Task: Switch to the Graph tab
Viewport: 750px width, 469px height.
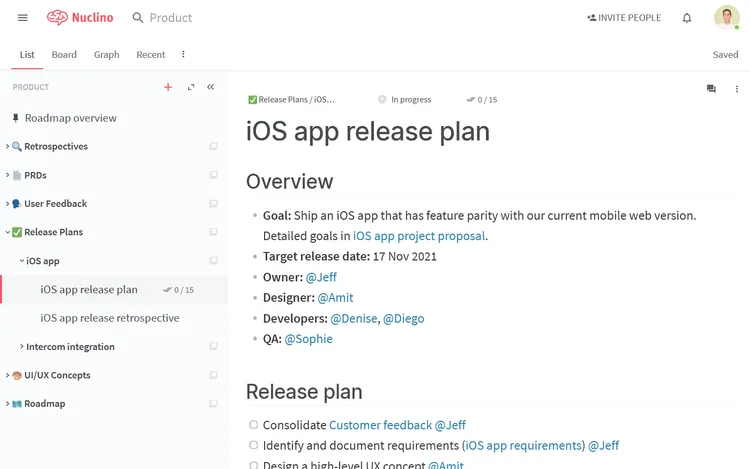Action: (x=107, y=55)
